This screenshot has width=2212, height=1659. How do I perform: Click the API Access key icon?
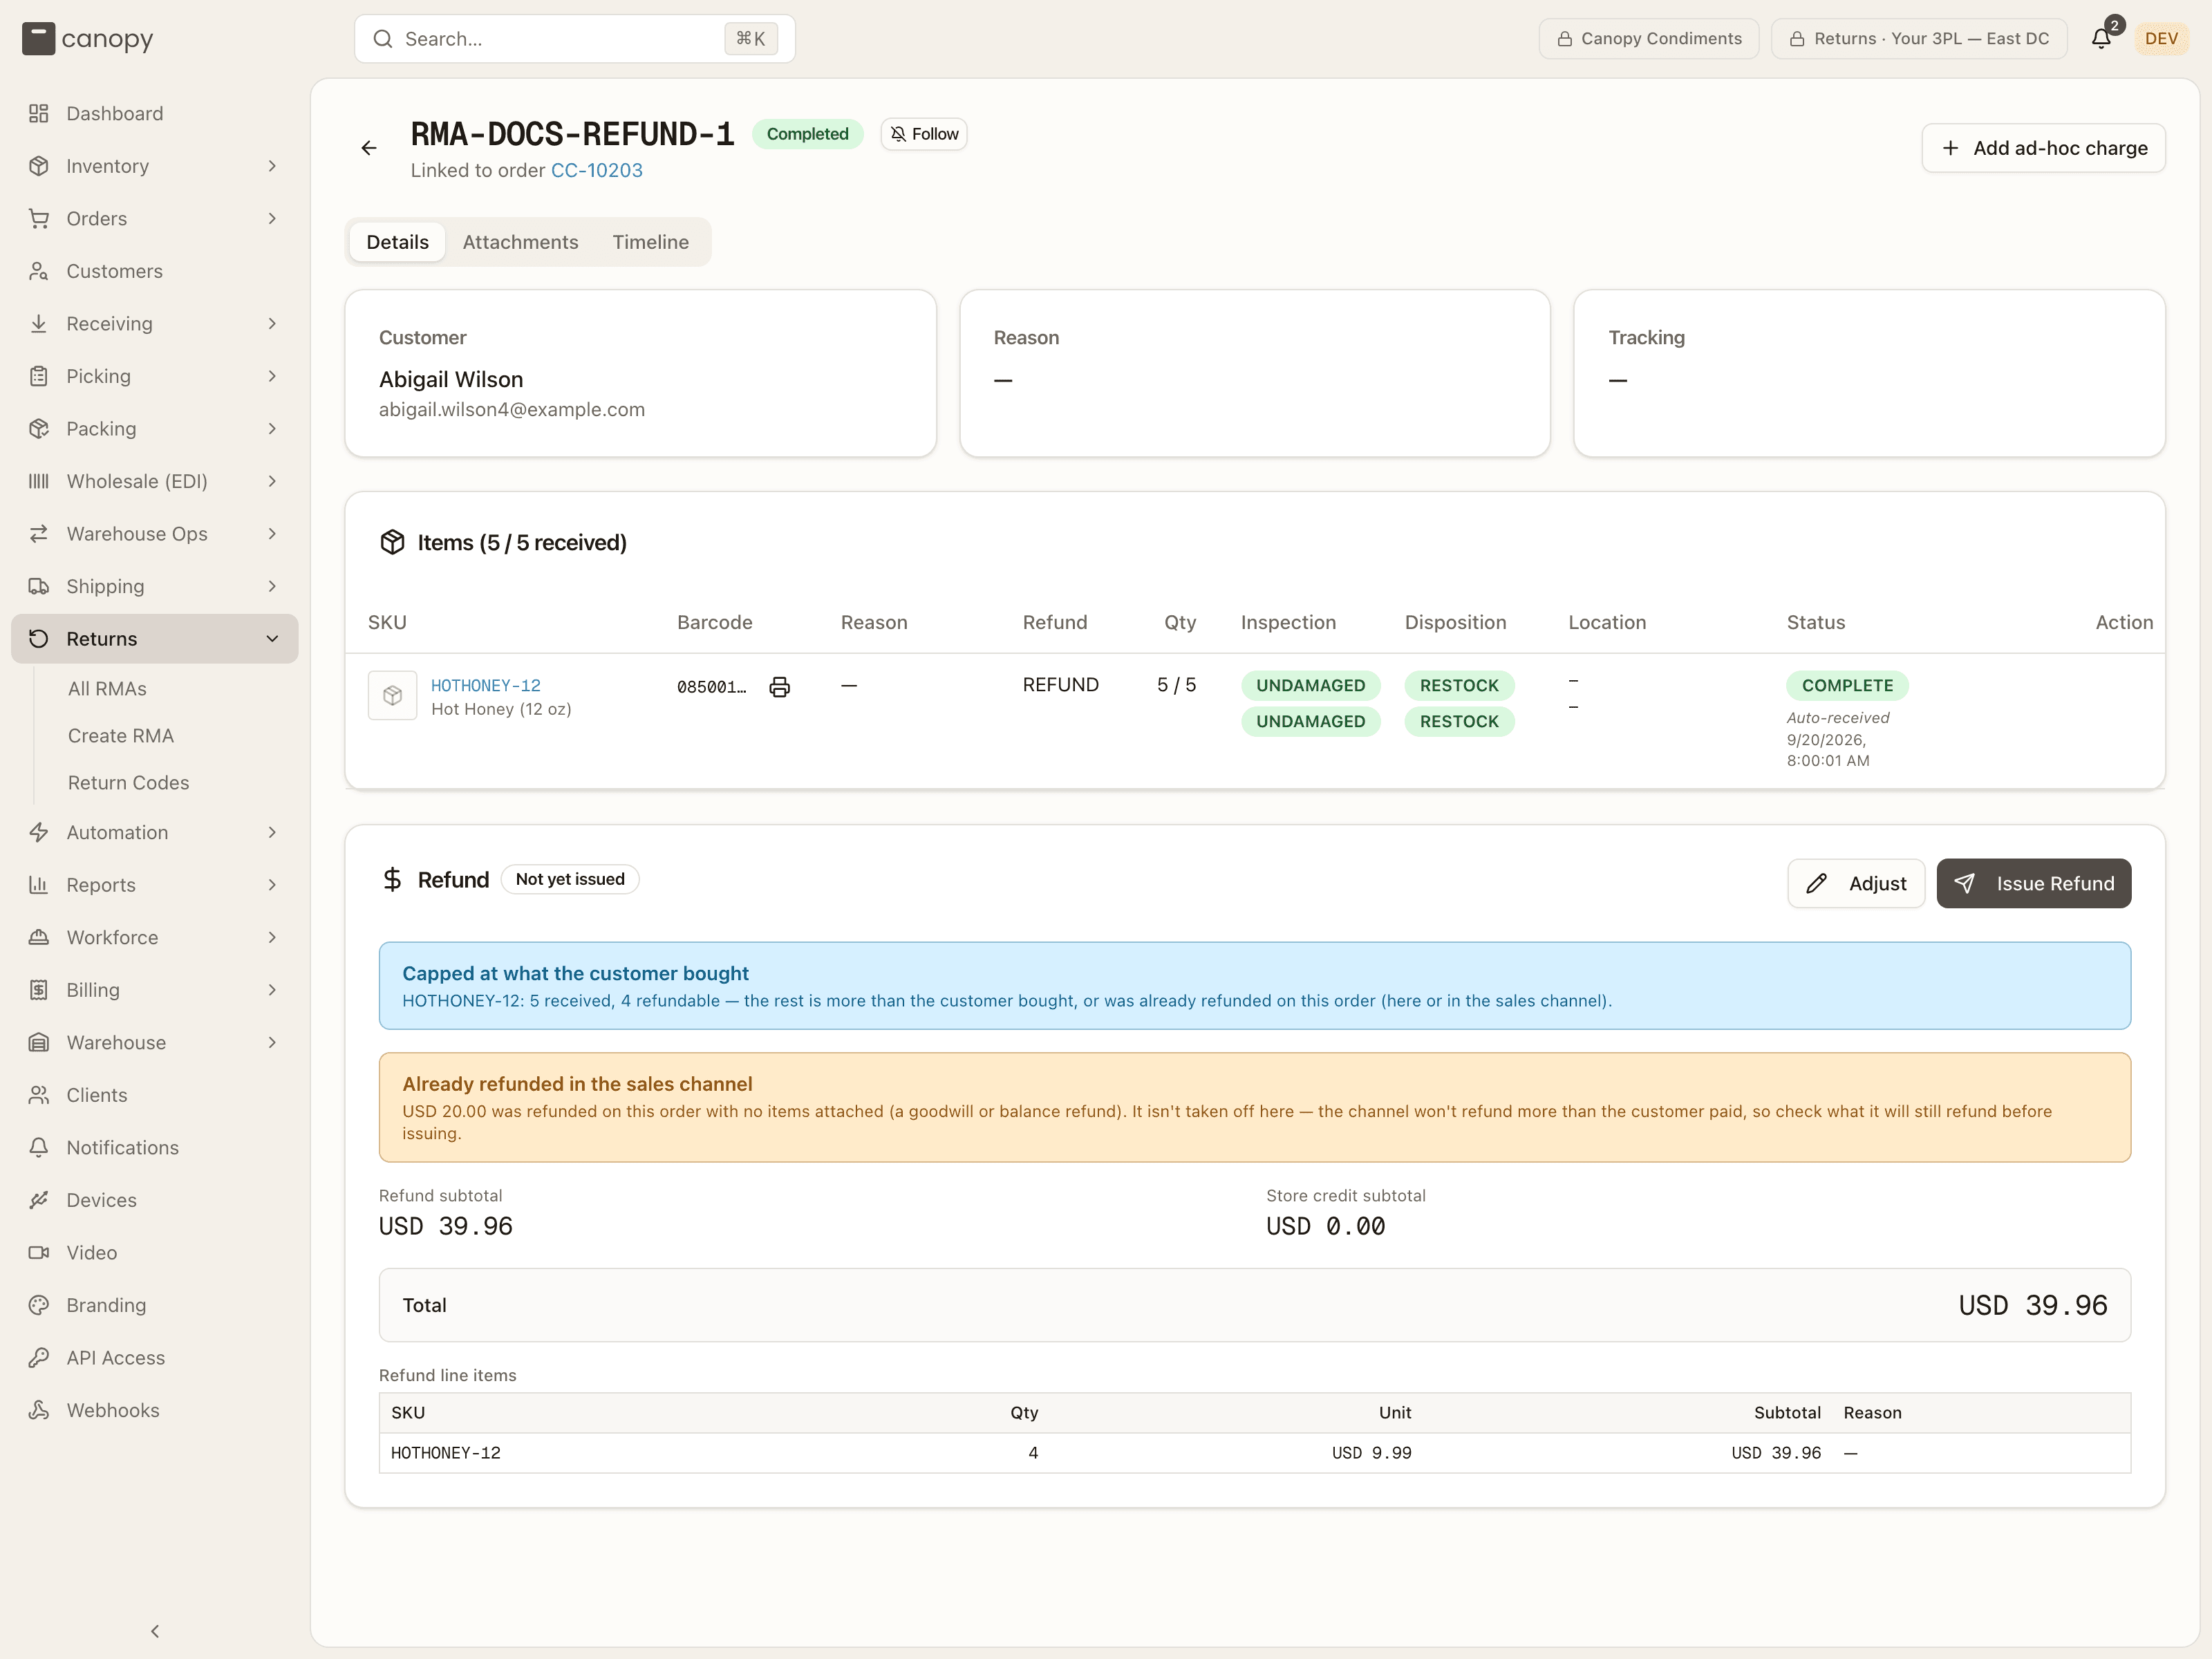[39, 1358]
